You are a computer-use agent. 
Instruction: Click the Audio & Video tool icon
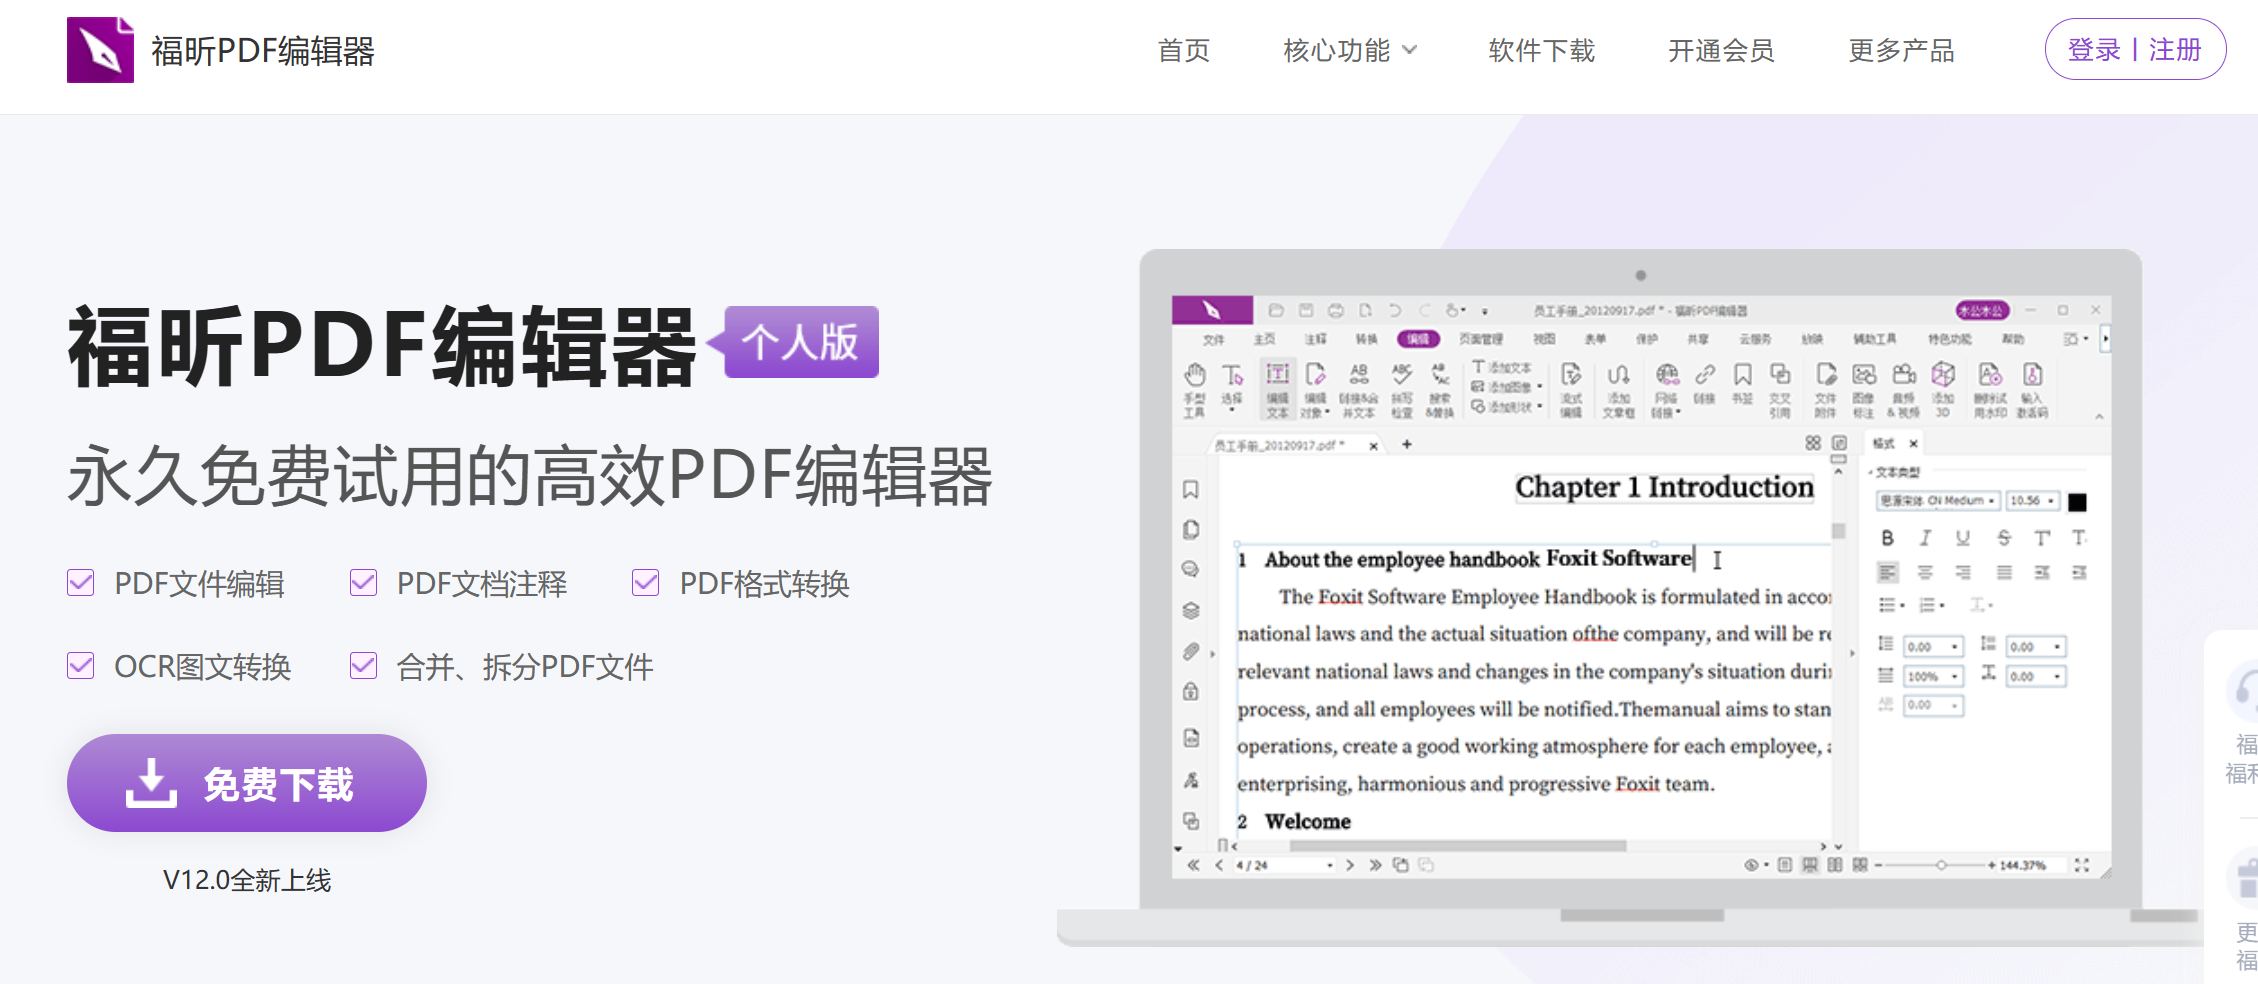1904,375
